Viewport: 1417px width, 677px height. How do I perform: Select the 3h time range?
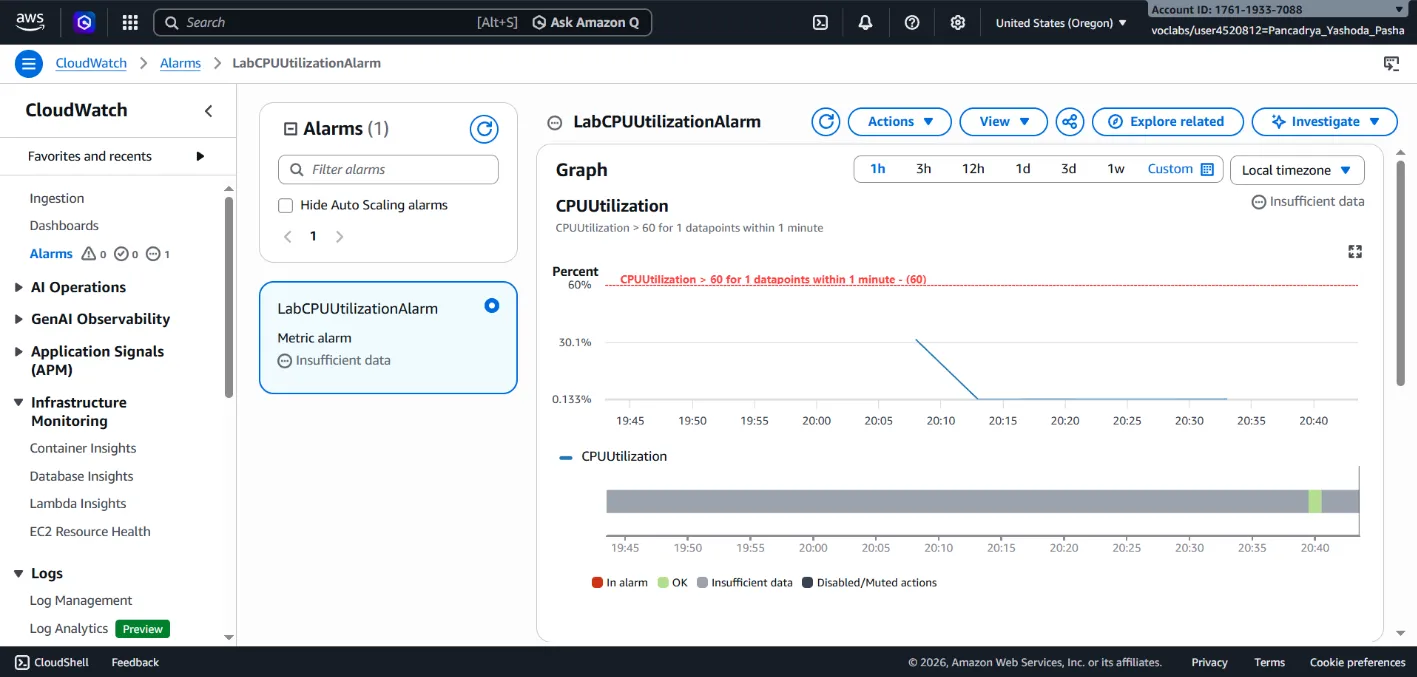(924, 169)
